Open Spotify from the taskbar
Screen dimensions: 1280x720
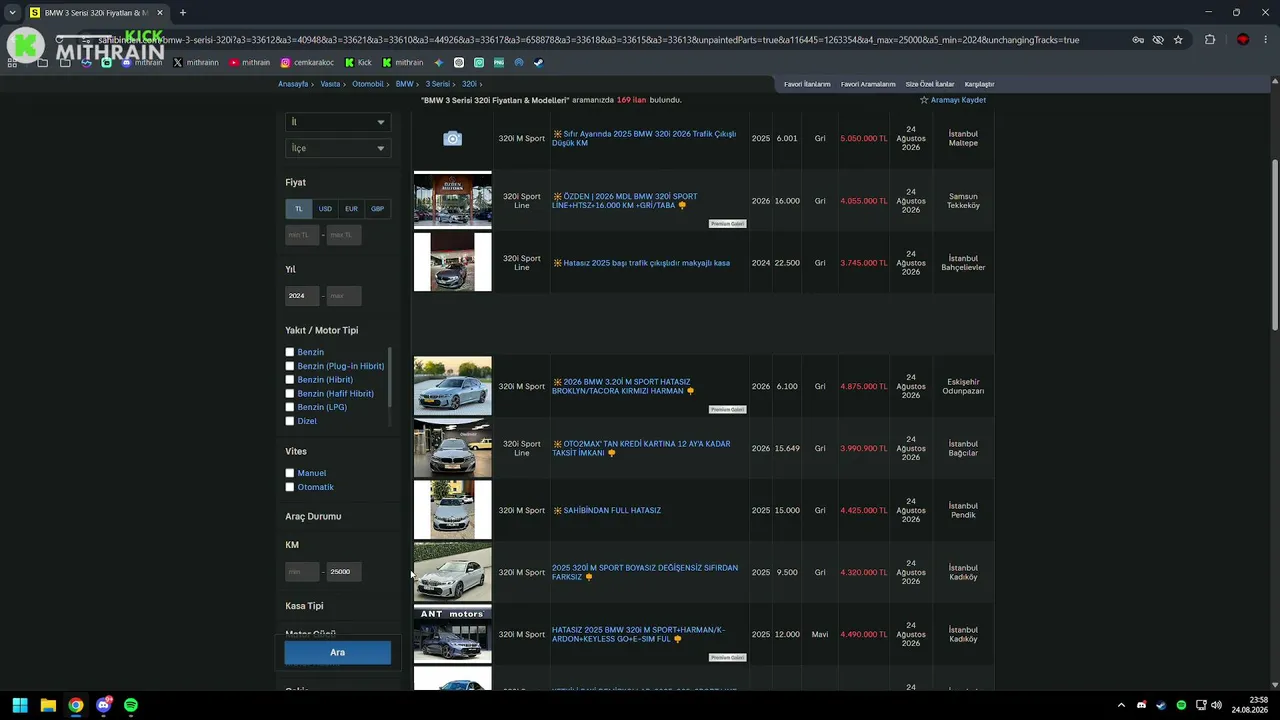click(x=131, y=705)
